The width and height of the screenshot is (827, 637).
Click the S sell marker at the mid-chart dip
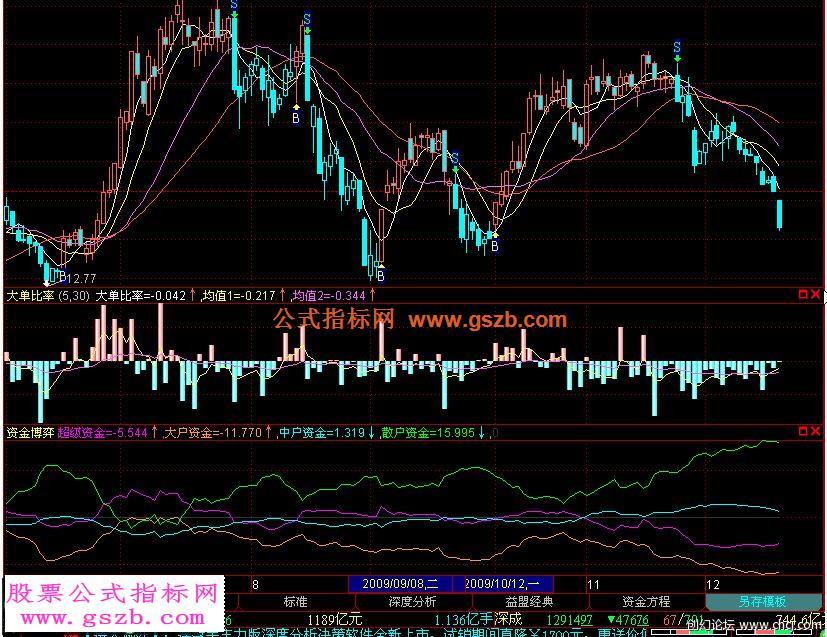(455, 158)
